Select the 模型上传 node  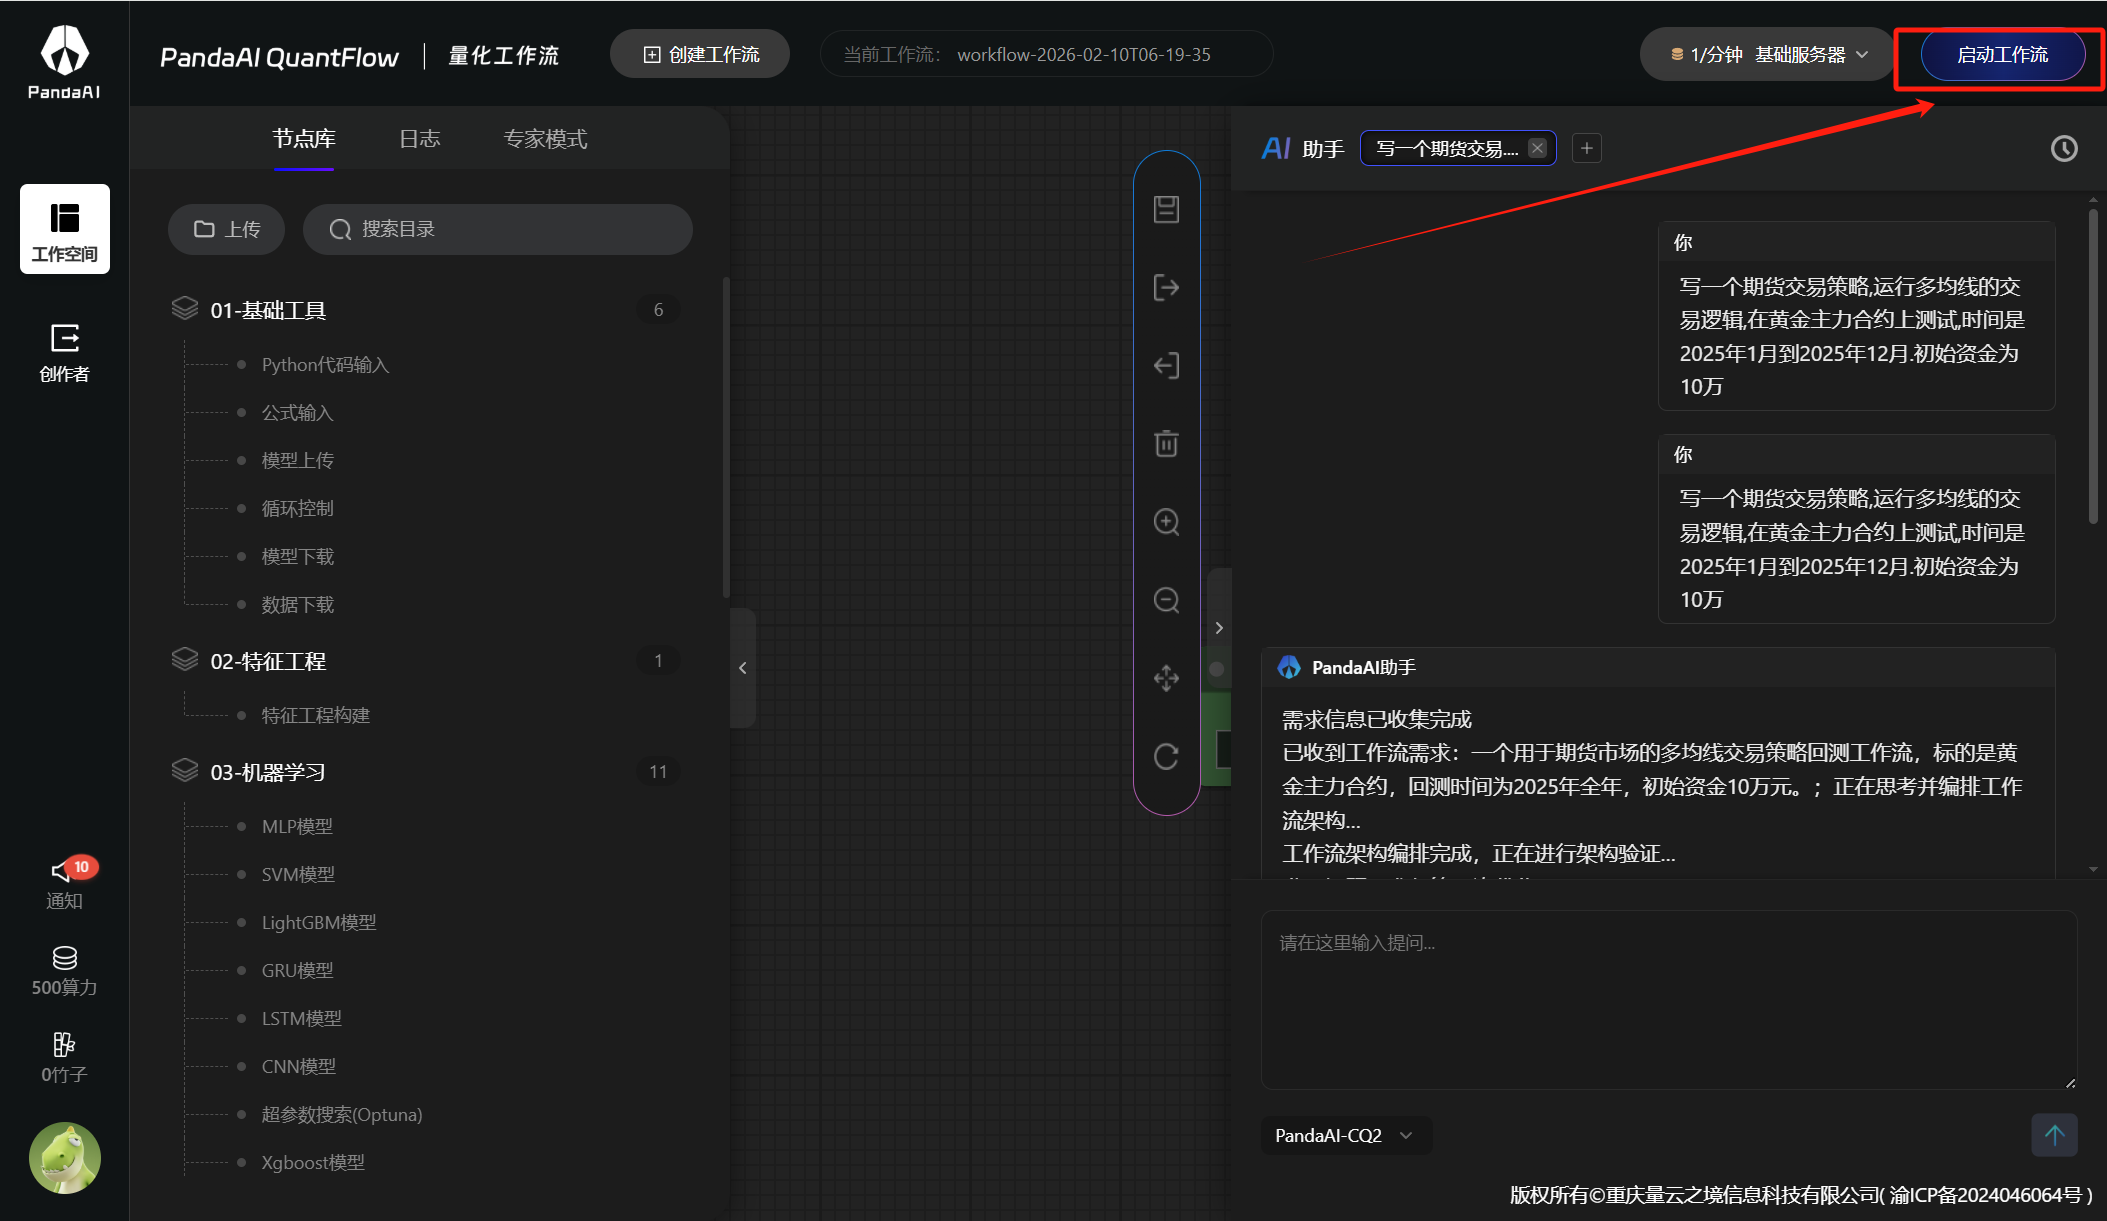[298, 460]
